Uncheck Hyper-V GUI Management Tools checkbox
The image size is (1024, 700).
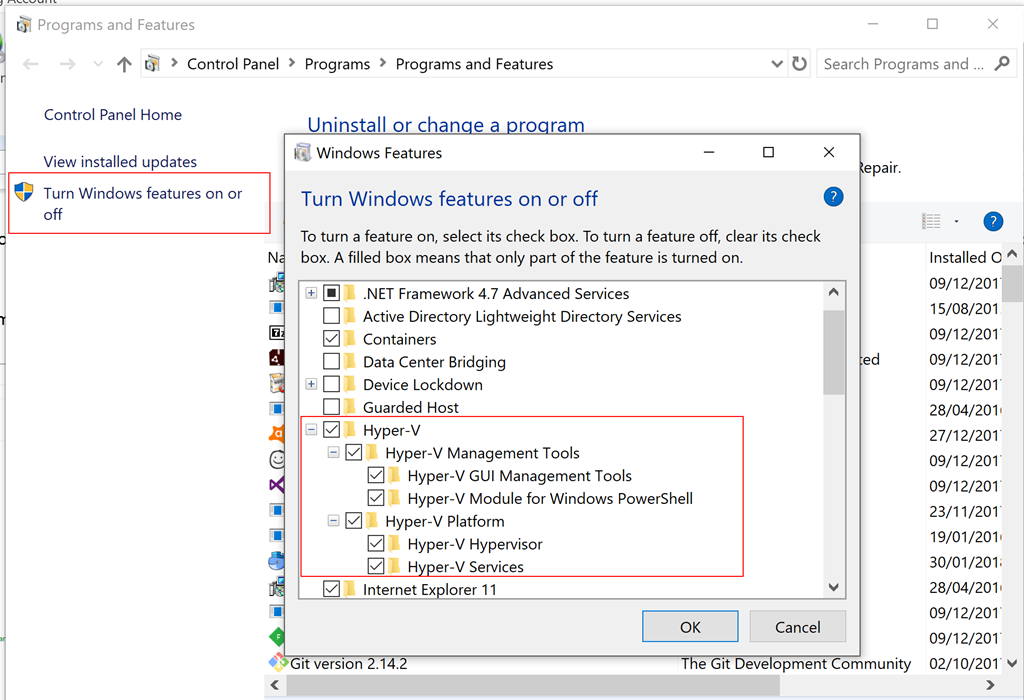[376, 475]
